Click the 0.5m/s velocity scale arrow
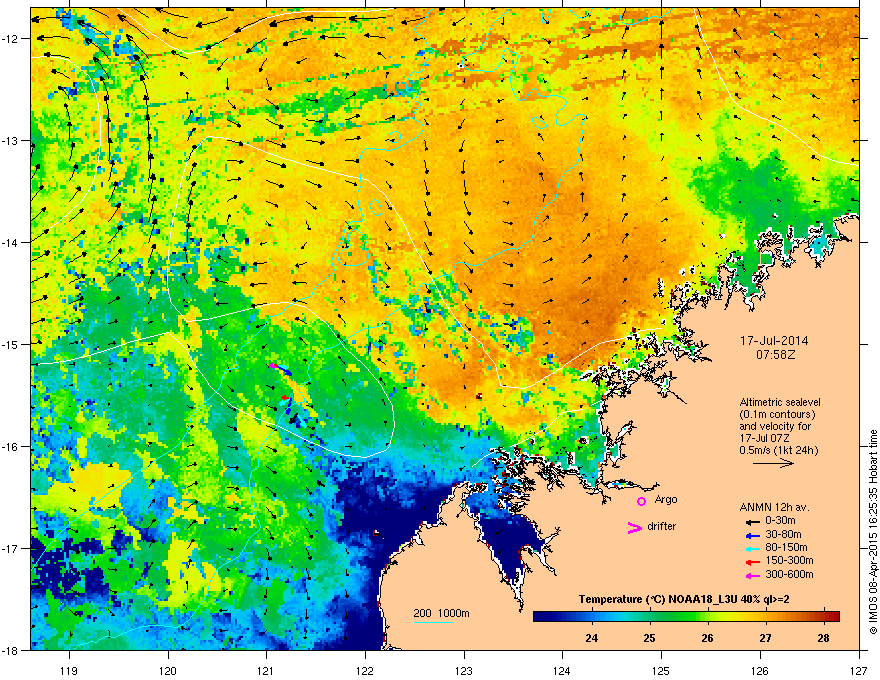Image resolution: width=880 pixels, height=680 pixels. coord(773,463)
